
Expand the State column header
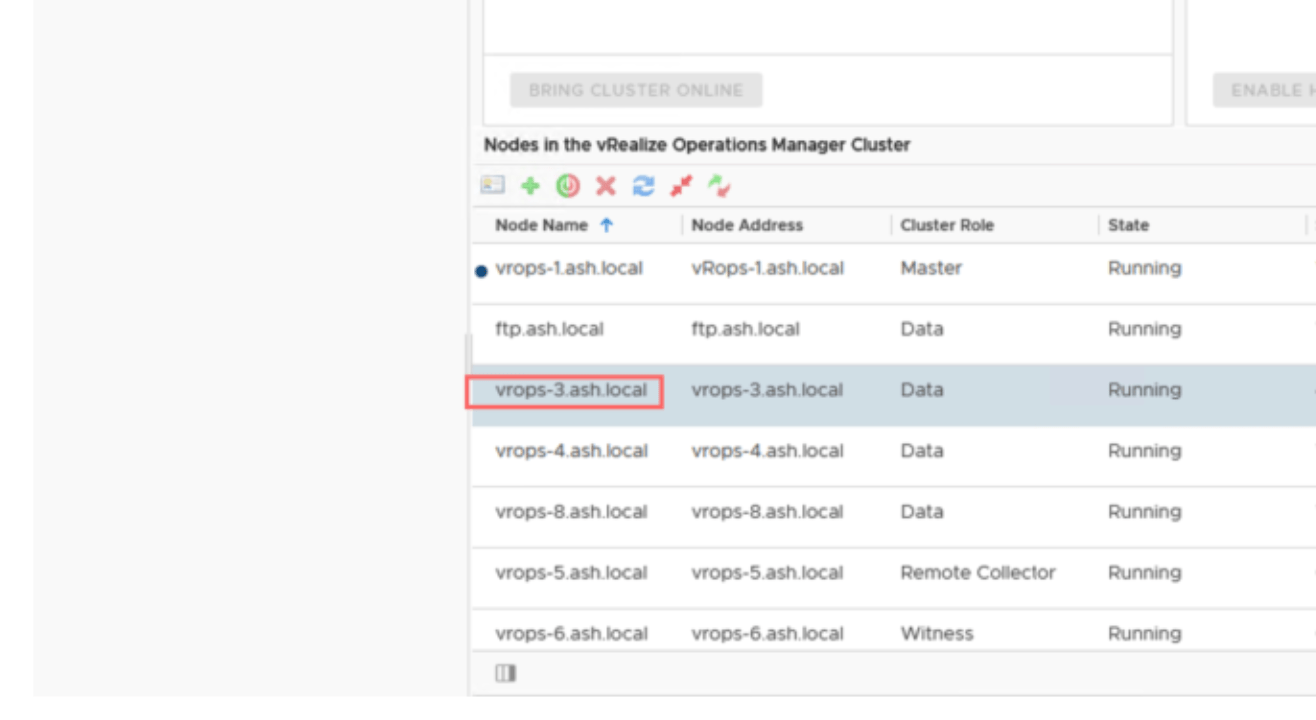[1130, 225]
